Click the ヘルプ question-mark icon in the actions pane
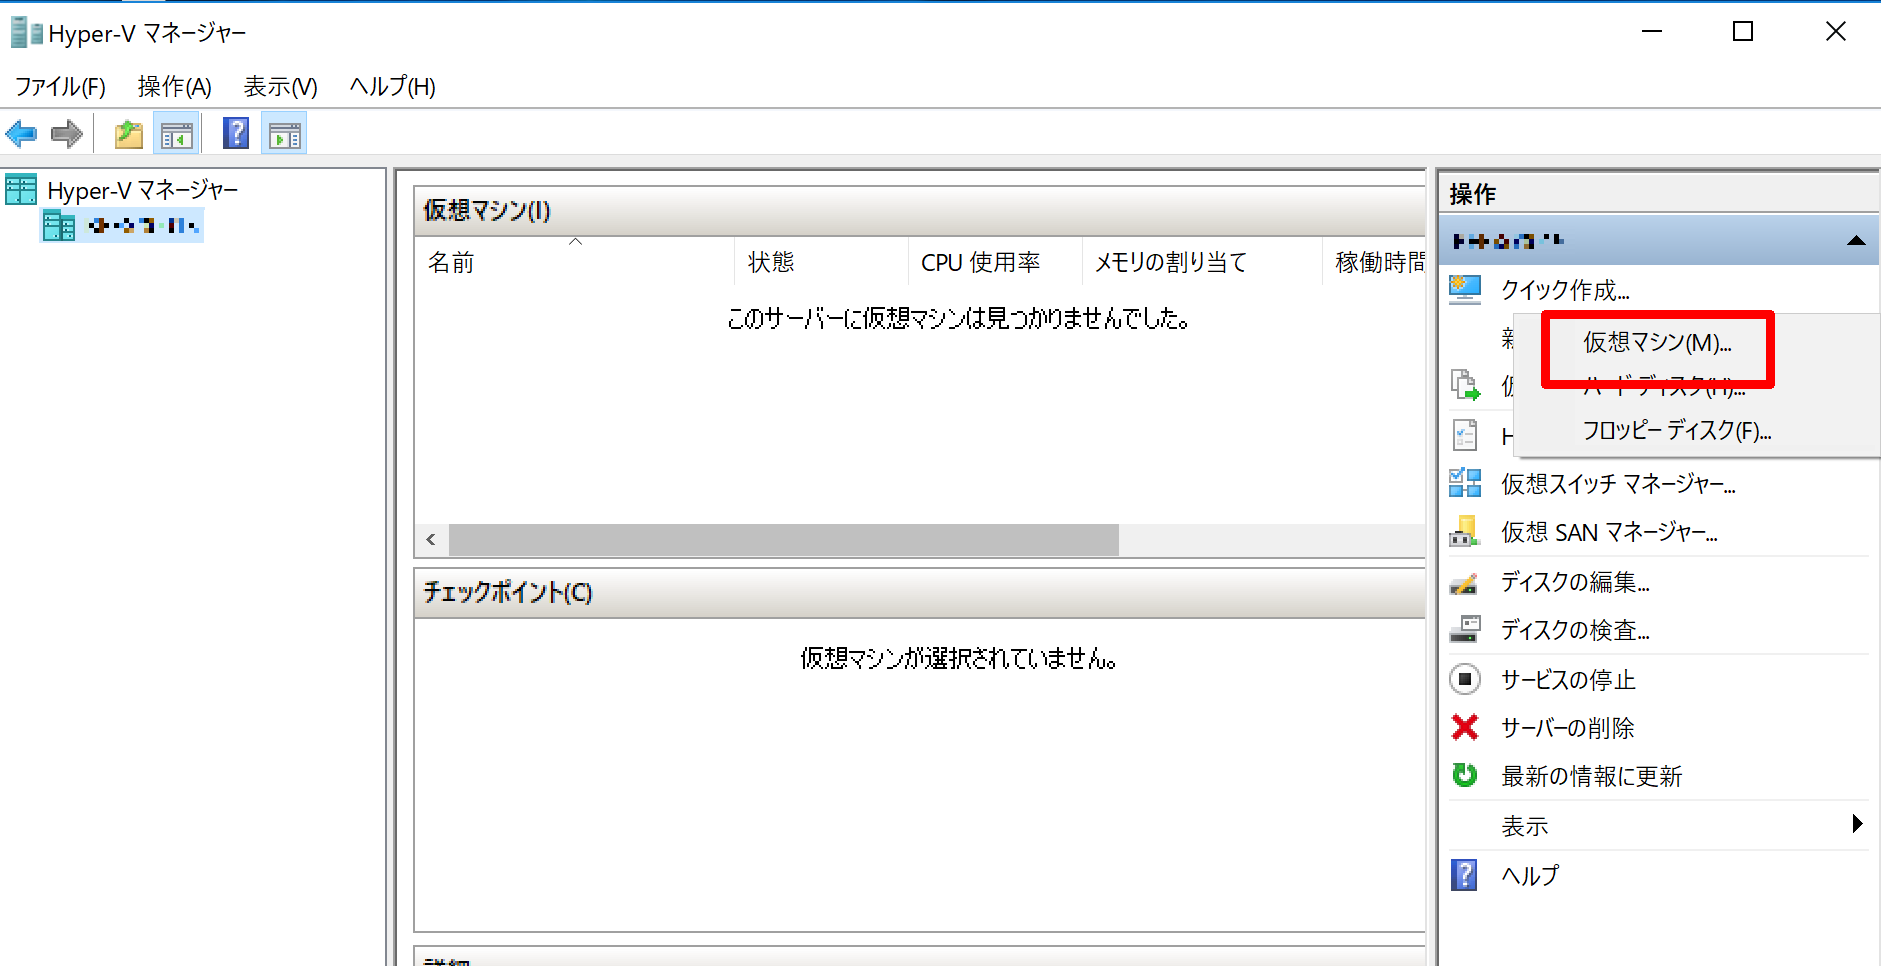 1464,875
